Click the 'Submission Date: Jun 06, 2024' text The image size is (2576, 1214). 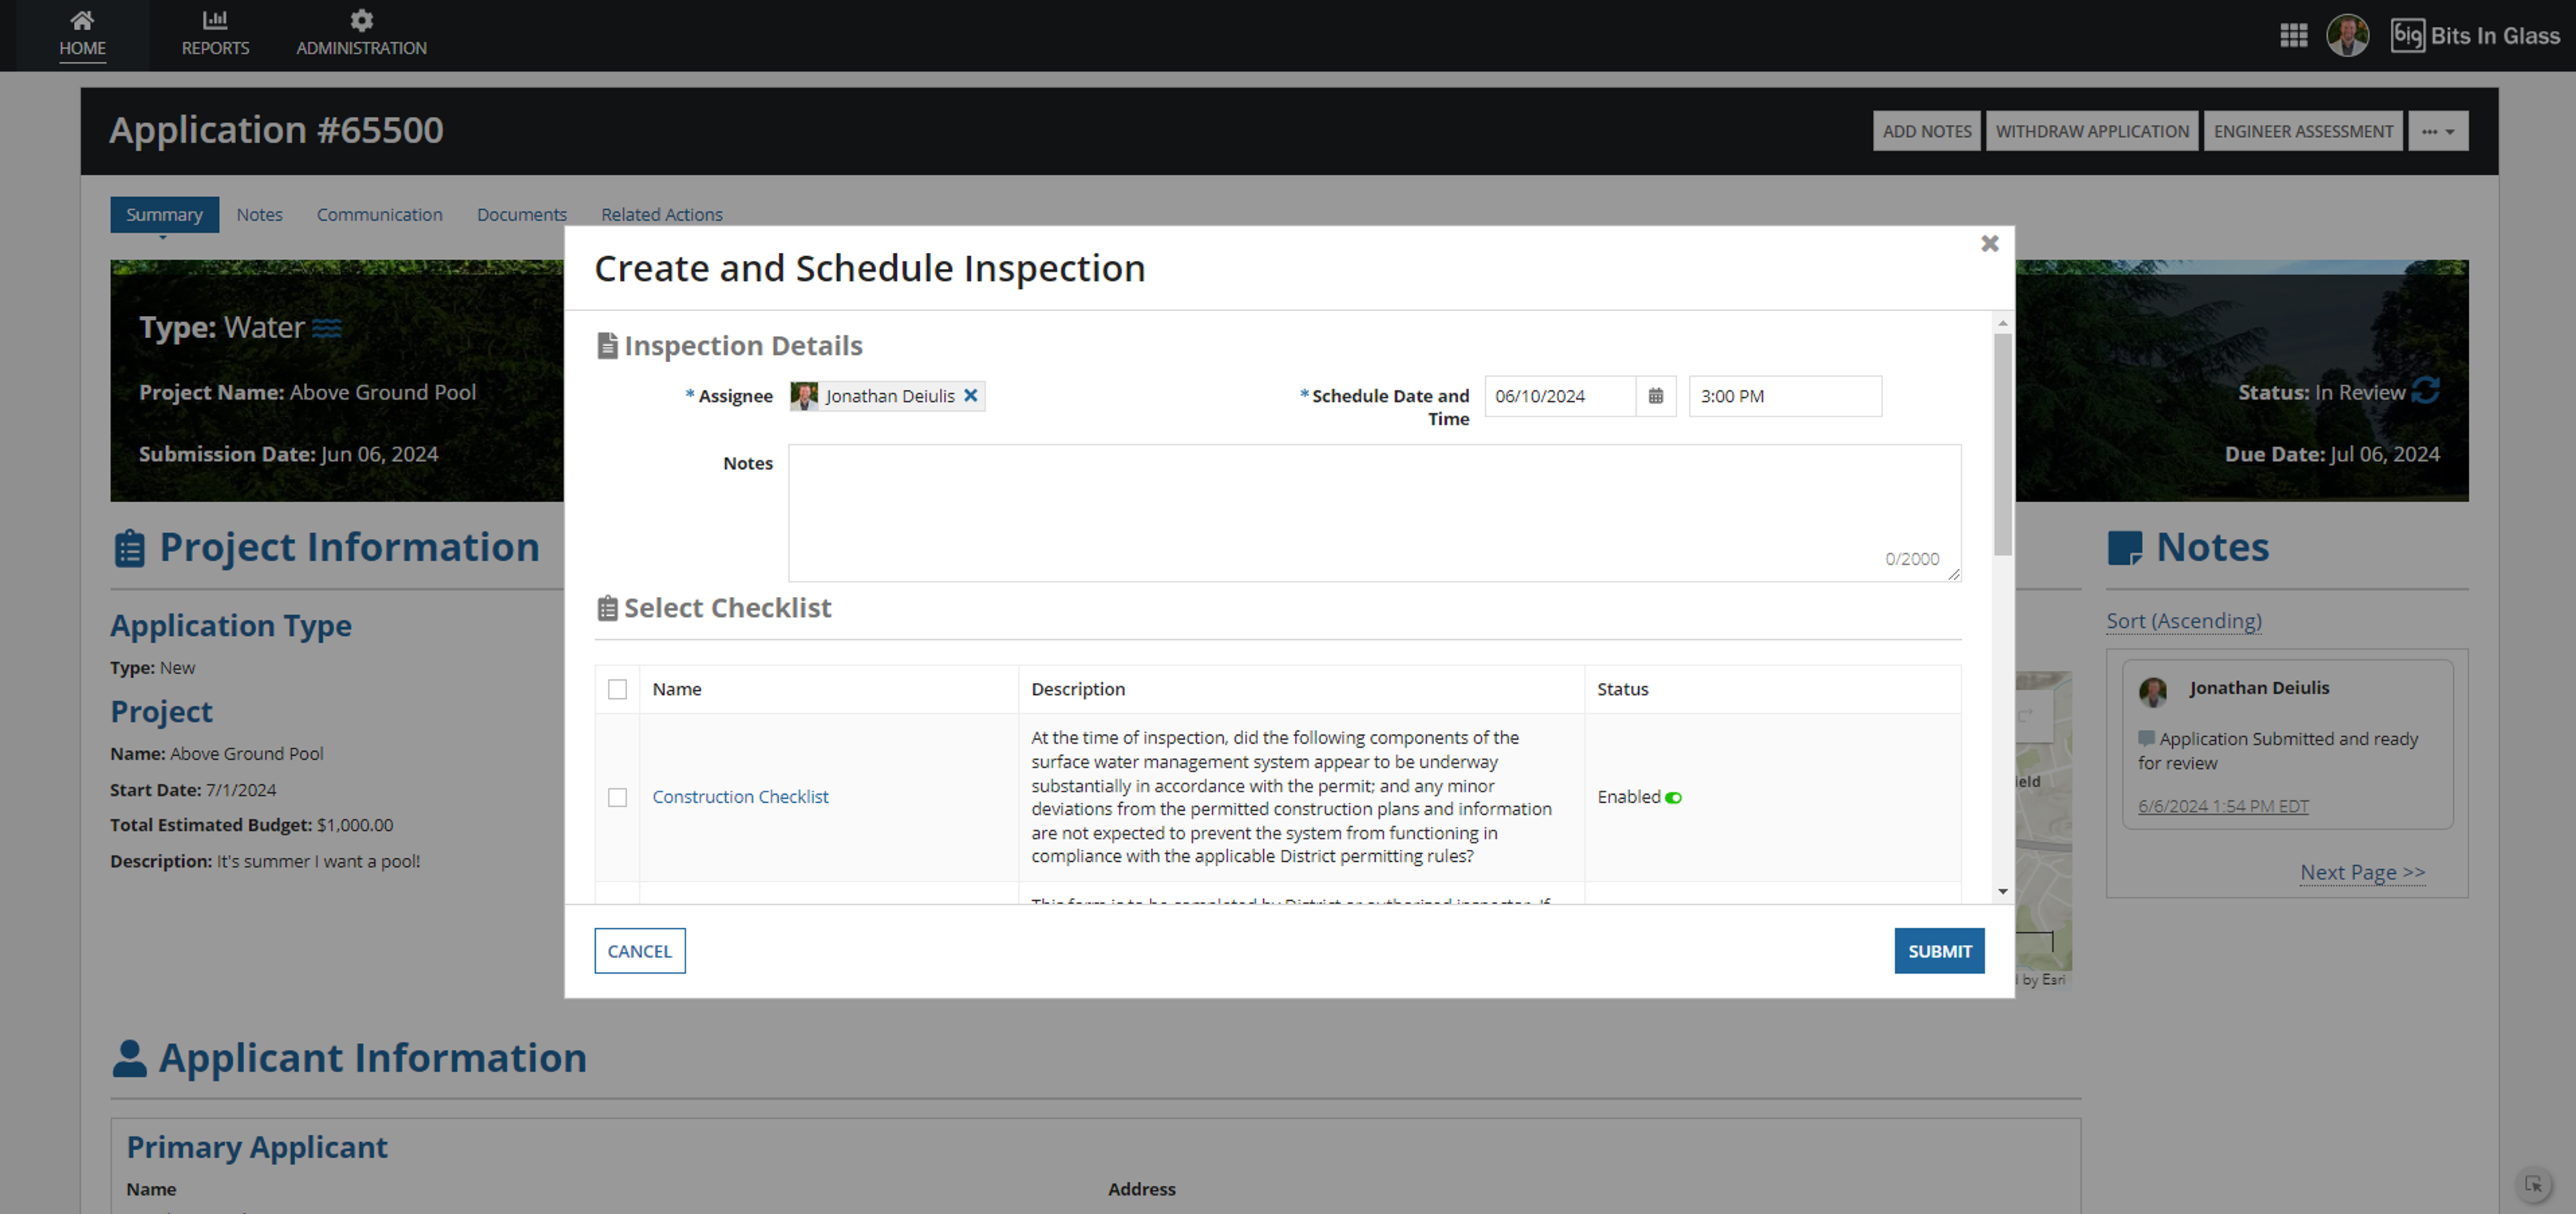point(288,454)
